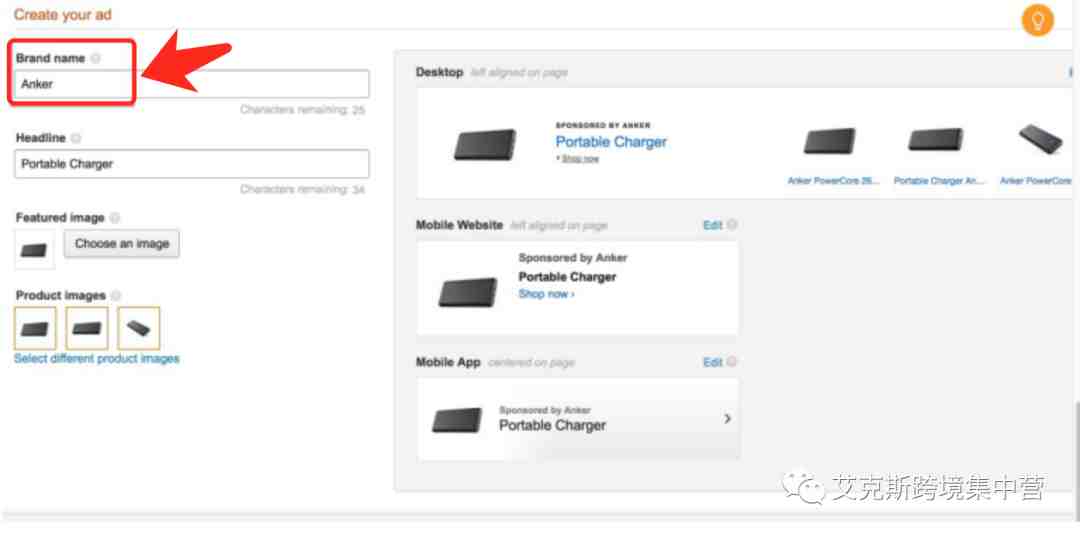Click Shop now in Desktop preview

580,158
